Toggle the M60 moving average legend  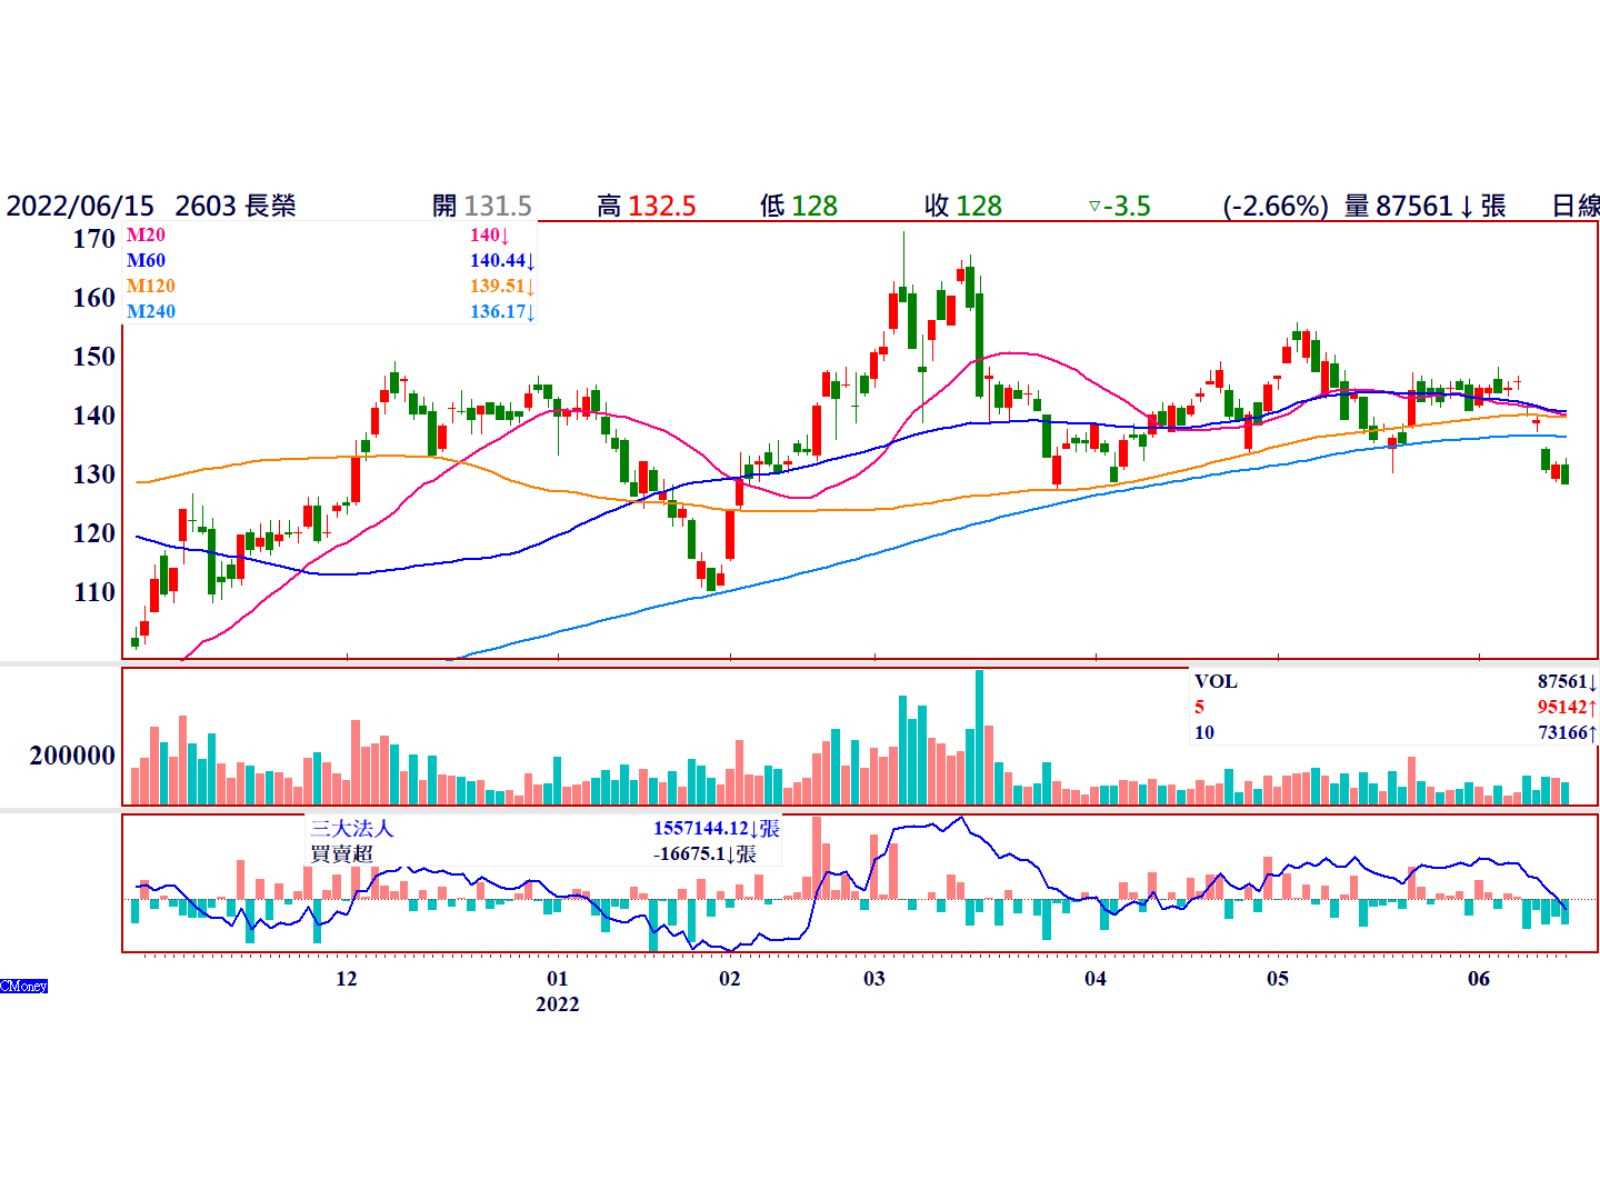tap(146, 261)
